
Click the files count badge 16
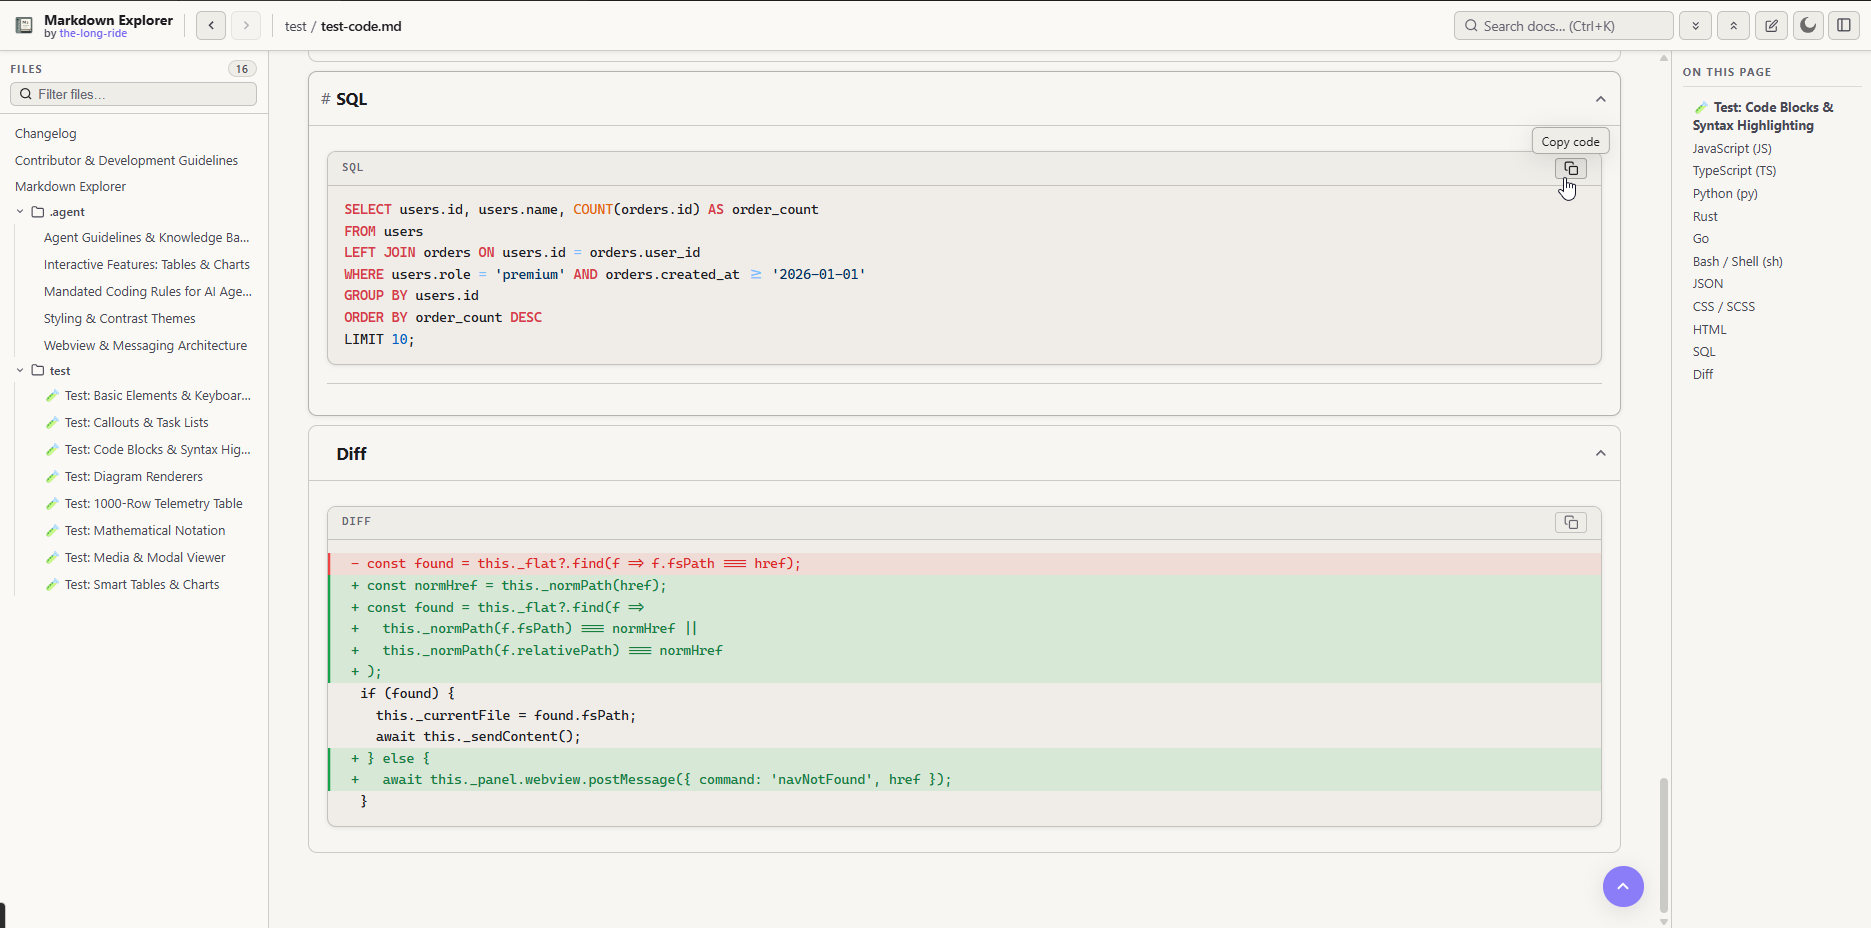242,69
